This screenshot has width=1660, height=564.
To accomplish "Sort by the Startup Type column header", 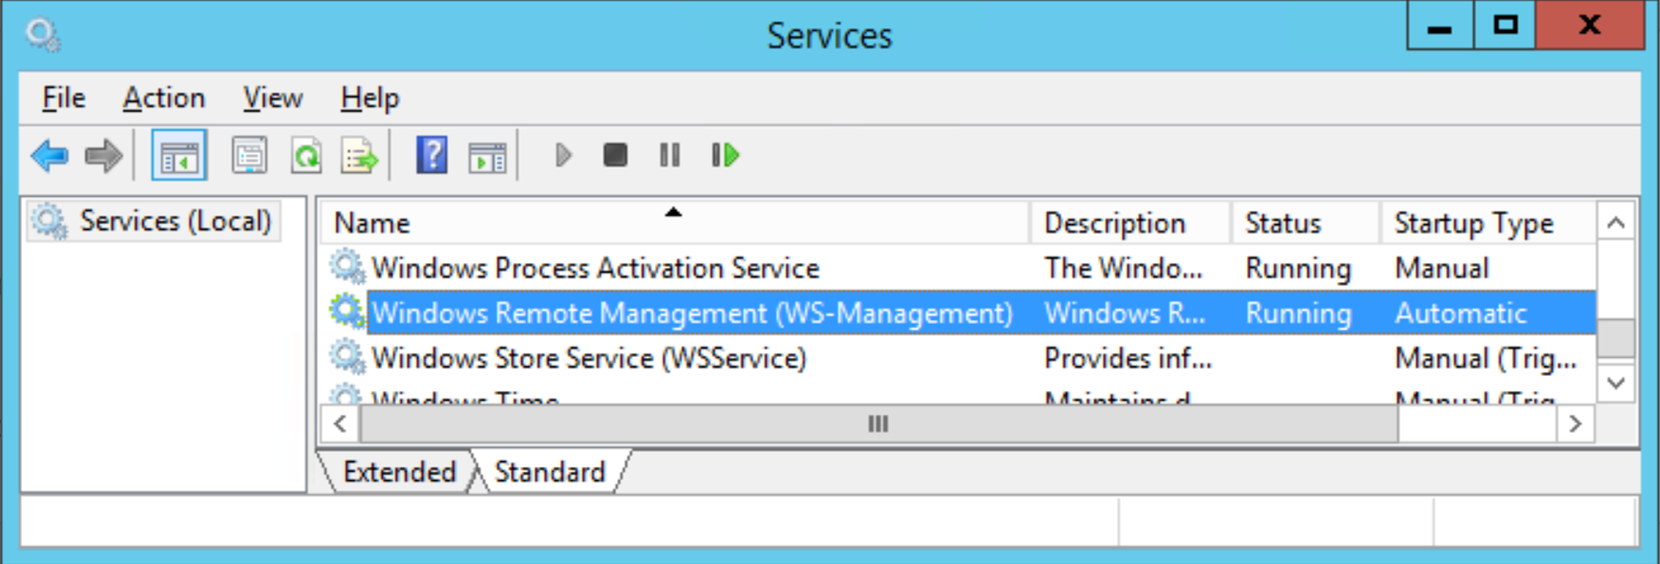I will tap(1473, 223).
